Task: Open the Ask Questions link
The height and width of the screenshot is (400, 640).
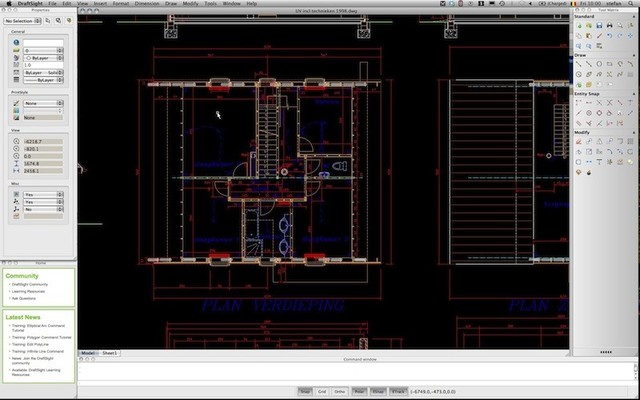Action: 24,298
